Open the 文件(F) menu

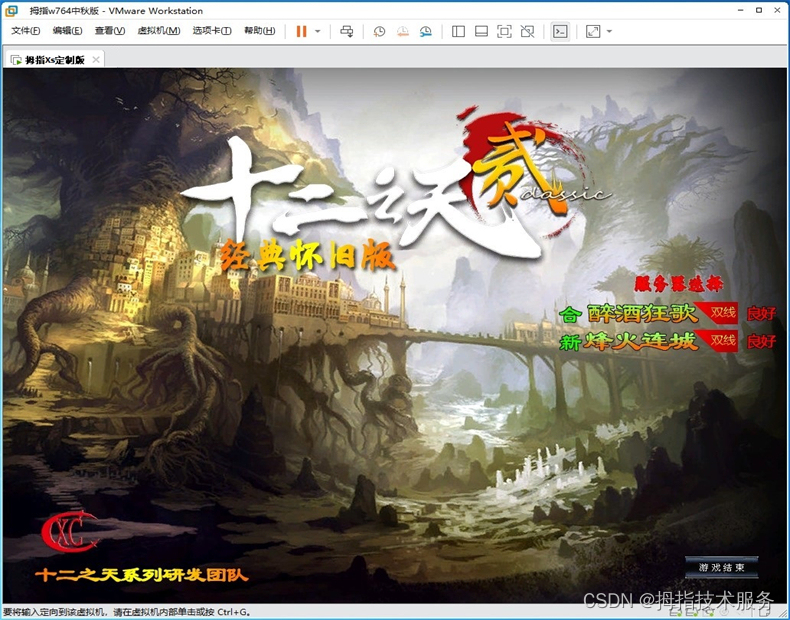click(25, 31)
